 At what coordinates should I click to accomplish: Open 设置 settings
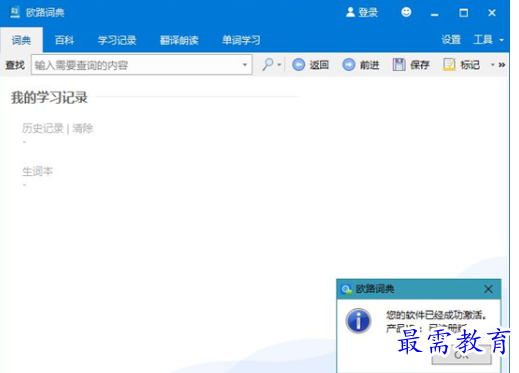point(451,40)
